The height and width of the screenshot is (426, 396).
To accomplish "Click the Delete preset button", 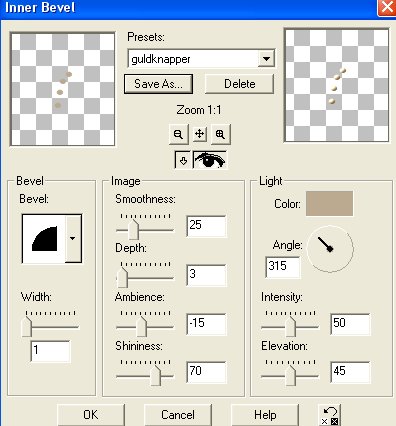I will click(x=240, y=84).
